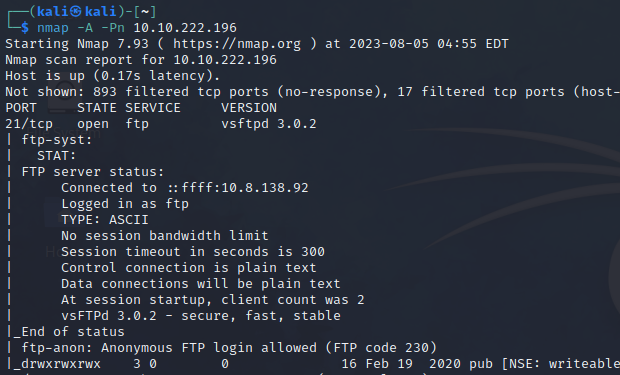Click the SERVICE column header
Screen dimensions: 620x375
coord(153,108)
